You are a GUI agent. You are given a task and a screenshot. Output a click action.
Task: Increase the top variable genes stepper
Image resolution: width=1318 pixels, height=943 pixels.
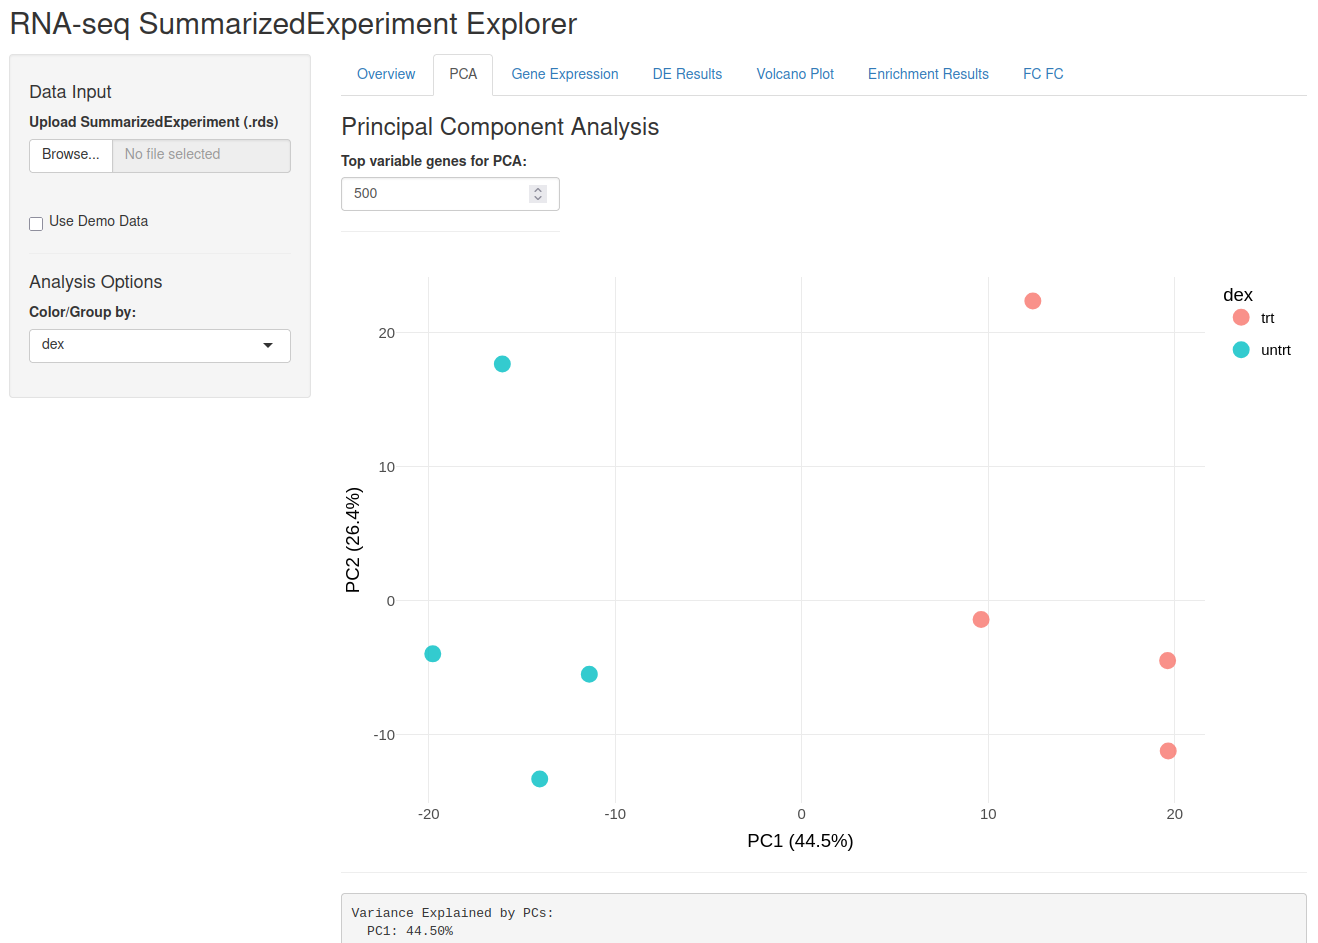[538, 189]
